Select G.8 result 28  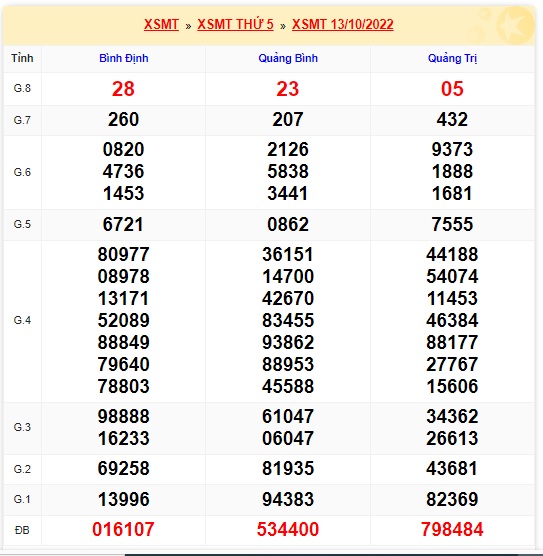[123, 89]
